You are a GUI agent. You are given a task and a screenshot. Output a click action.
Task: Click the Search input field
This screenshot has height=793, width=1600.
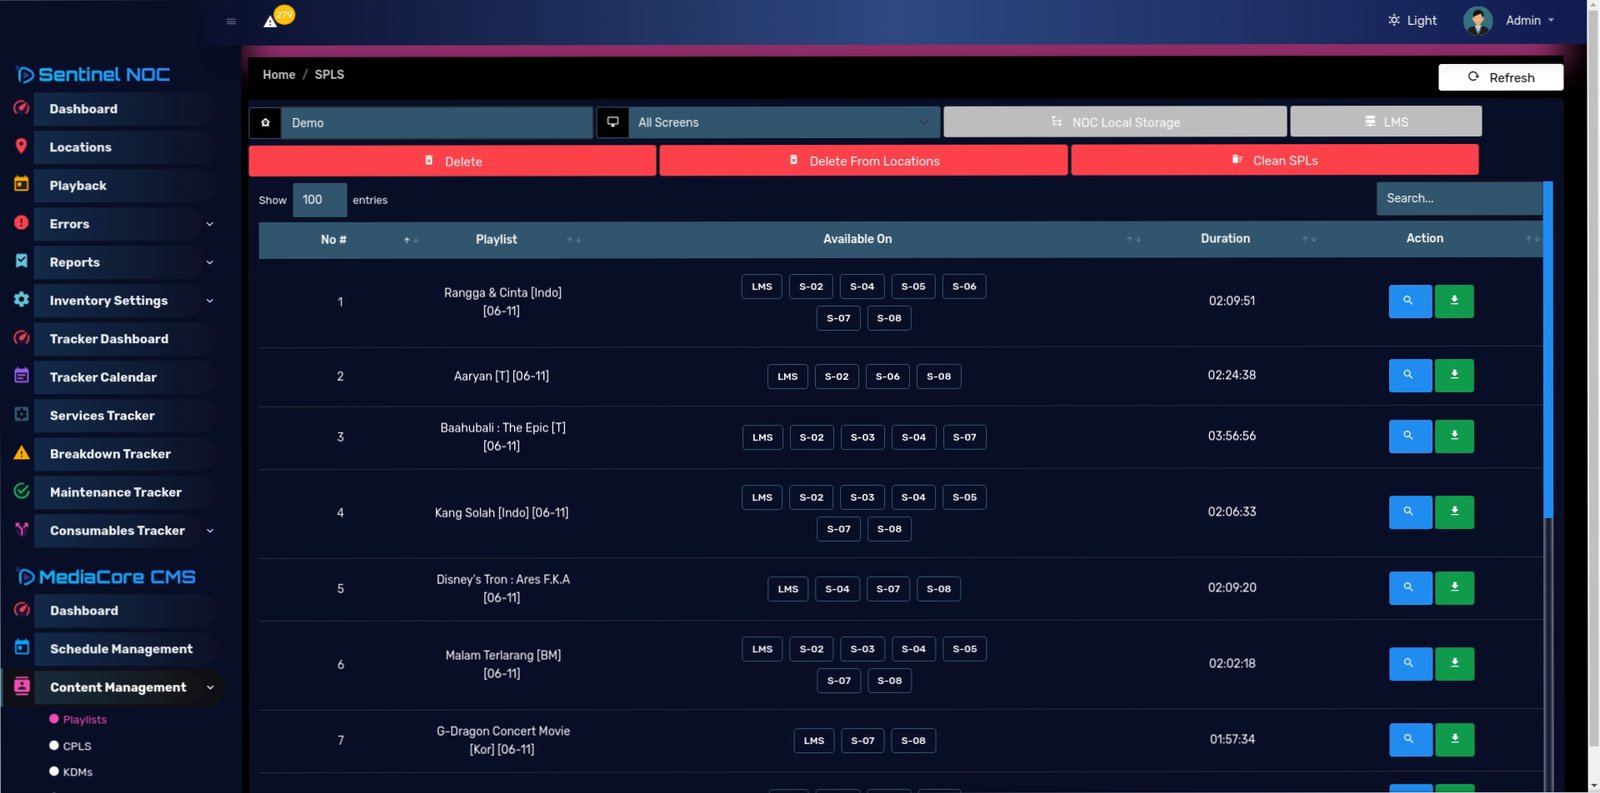[x=1458, y=199]
